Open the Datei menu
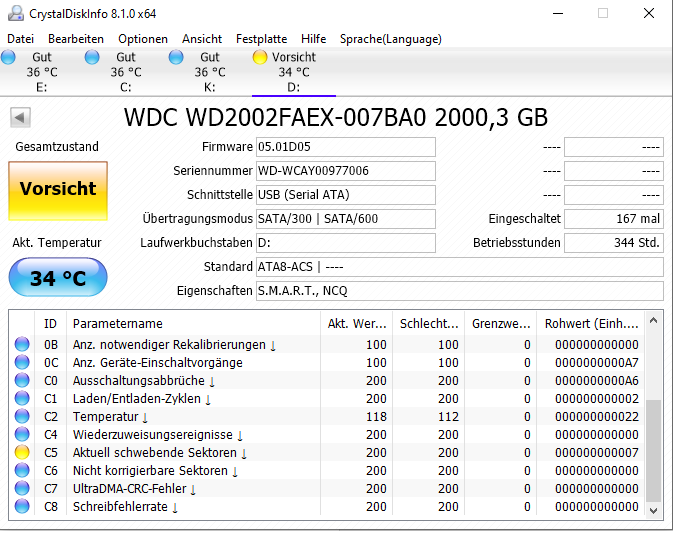 click(x=20, y=39)
